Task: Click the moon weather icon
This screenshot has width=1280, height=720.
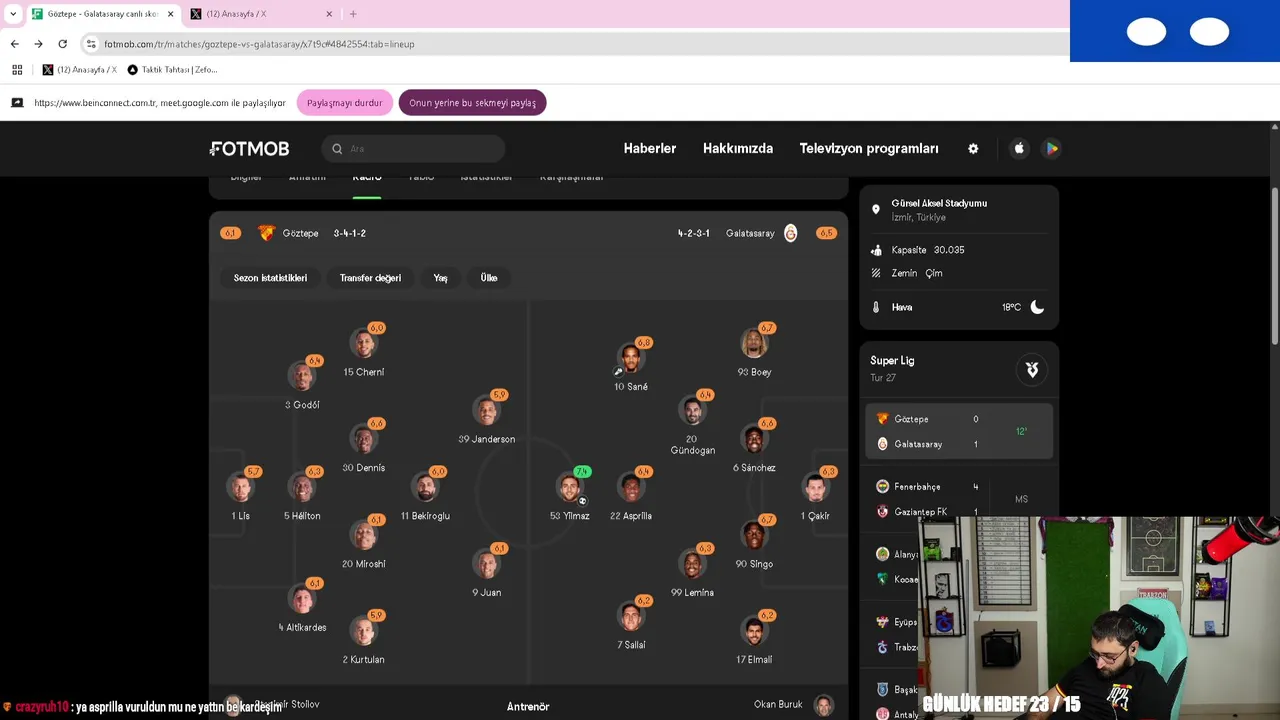Action: click(x=1037, y=307)
